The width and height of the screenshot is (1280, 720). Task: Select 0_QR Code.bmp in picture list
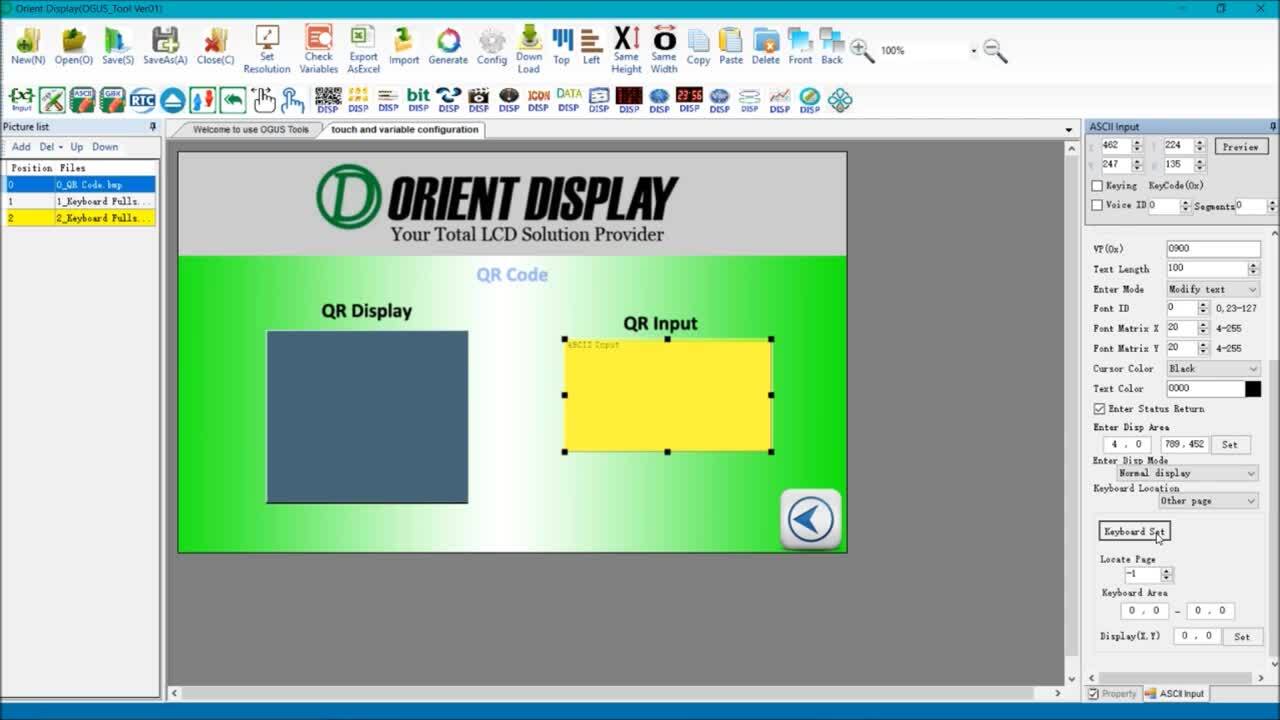[x=80, y=185]
